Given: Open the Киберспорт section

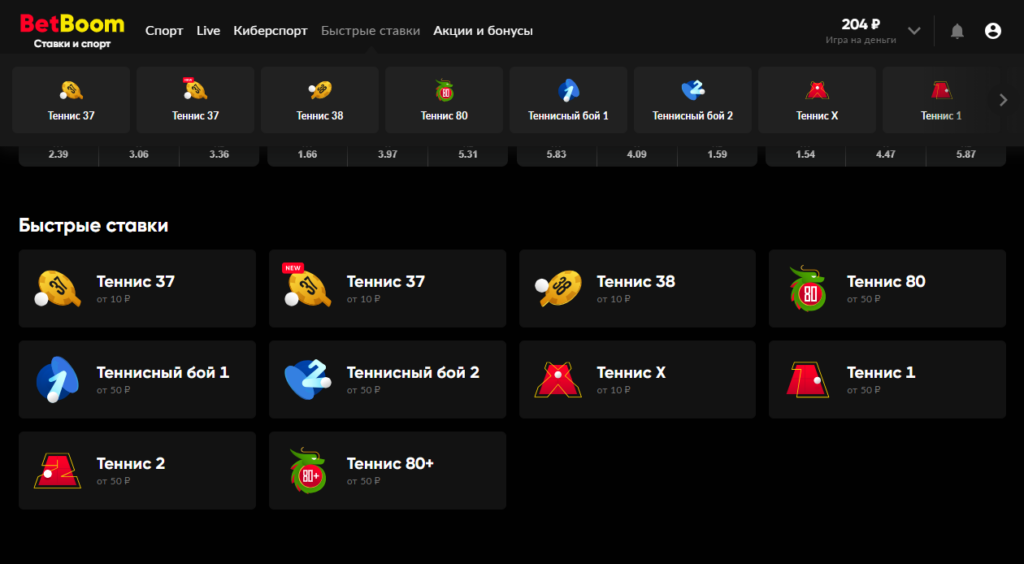Looking at the screenshot, I should (x=270, y=31).
